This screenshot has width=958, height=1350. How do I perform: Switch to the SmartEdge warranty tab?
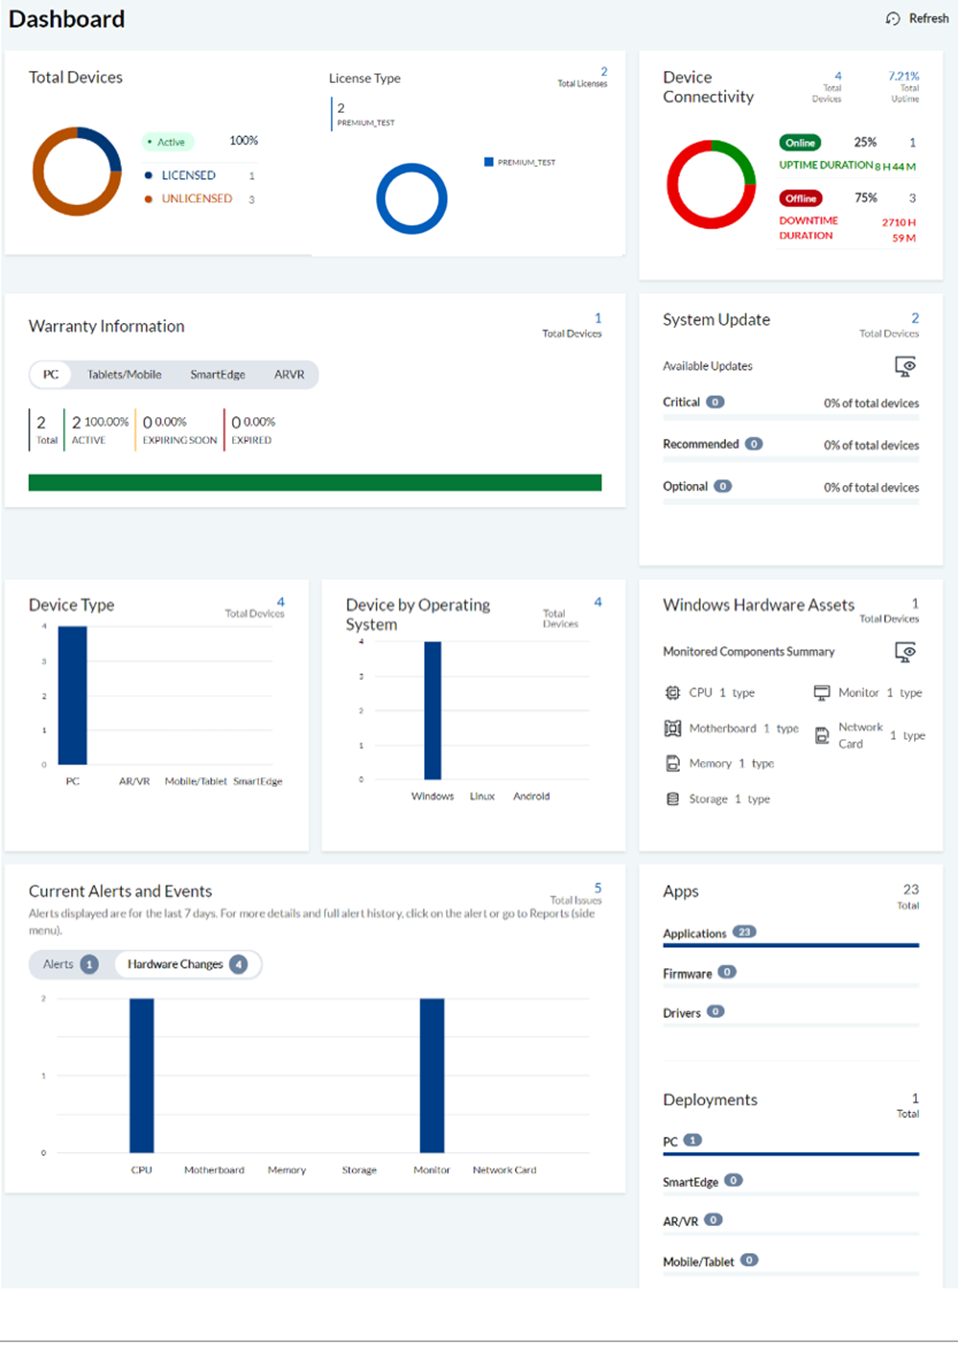click(x=218, y=375)
